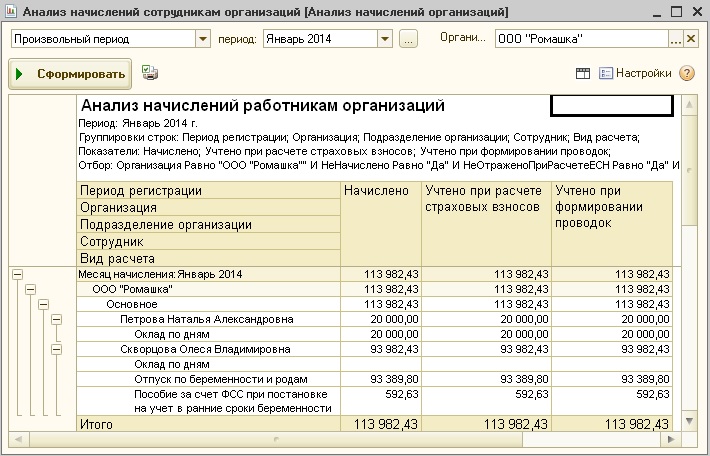Collapse the Скворцова Олеся Владимировна group
Screen dimensions: 710x456
56,350
